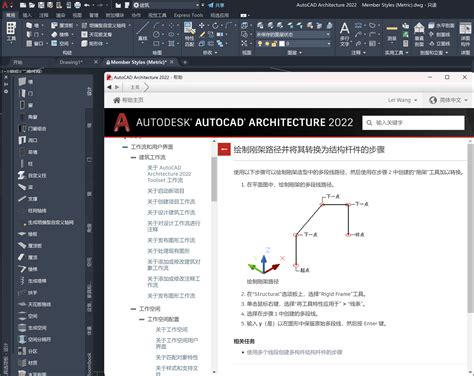
Task: Click 帮助主页 Help Home link
Action: point(129,100)
